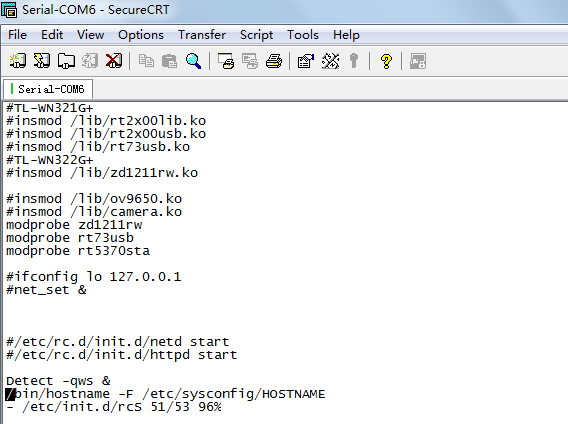Open the Connect in Tab icon
The width and height of the screenshot is (568, 424).
tap(66, 61)
